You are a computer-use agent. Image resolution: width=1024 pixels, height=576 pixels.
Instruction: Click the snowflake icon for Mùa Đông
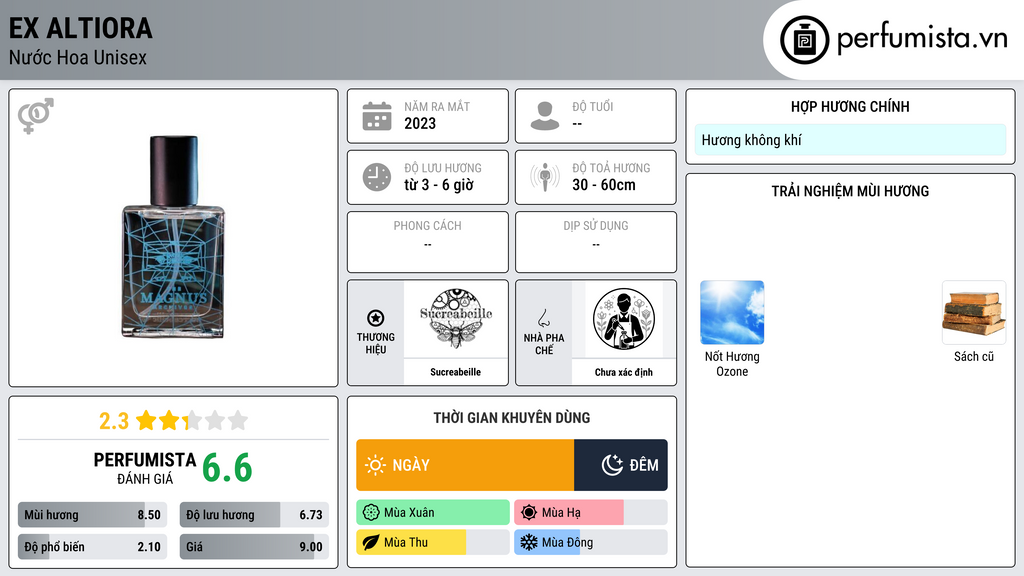pyautogui.click(x=528, y=542)
